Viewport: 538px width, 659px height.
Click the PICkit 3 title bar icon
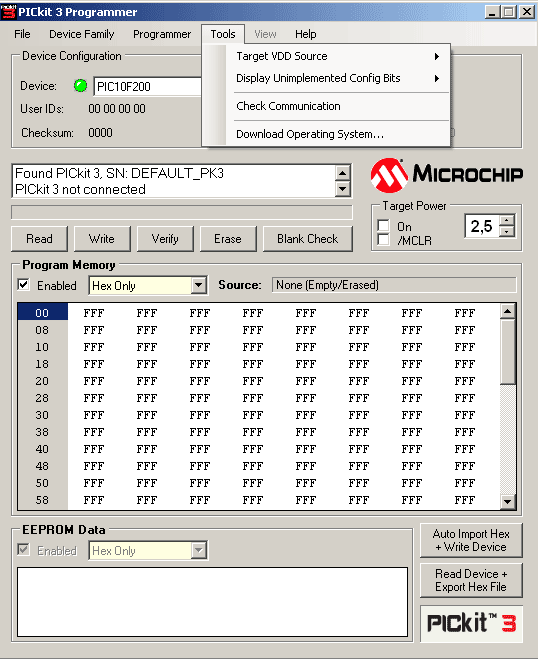[x=8, y=12]
